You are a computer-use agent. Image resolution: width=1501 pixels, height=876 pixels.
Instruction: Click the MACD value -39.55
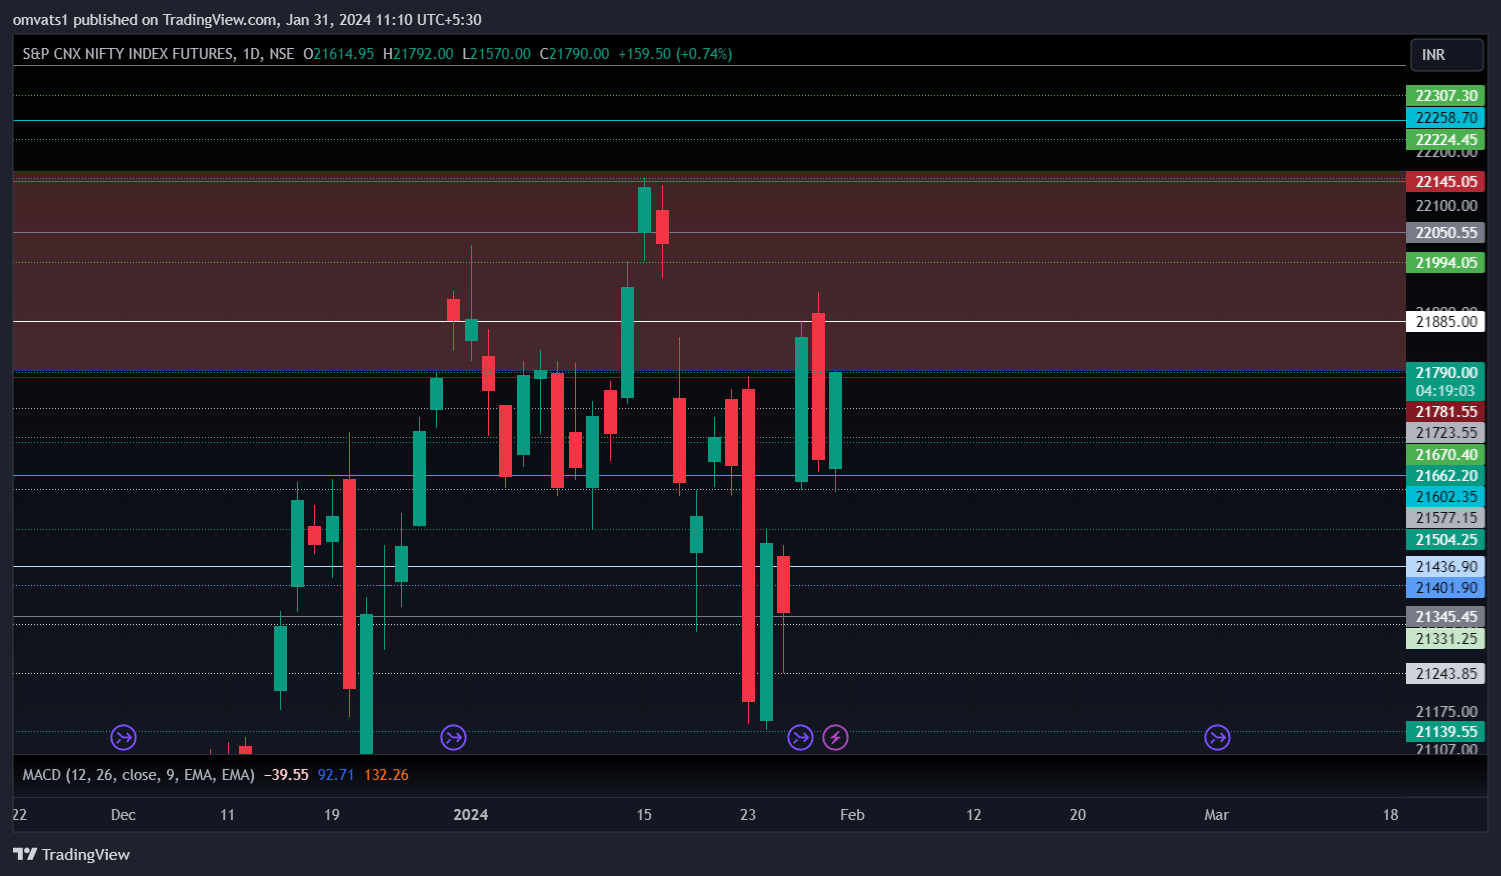(286, 775)
